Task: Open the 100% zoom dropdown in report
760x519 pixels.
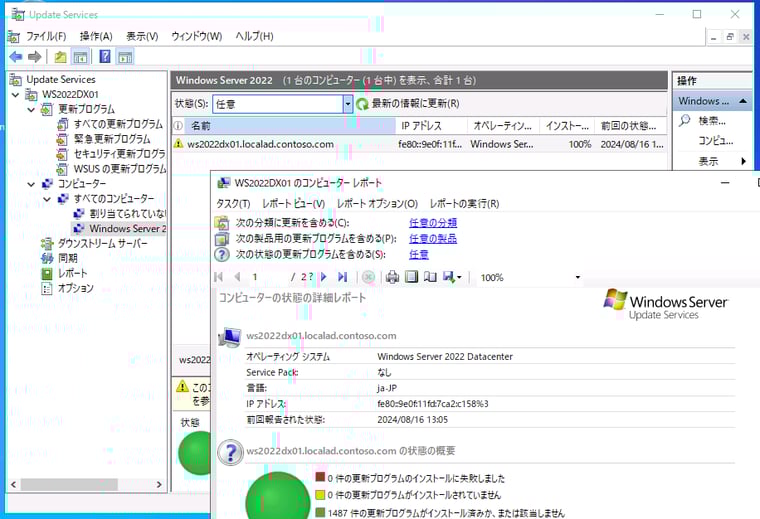Action: tap(578, 277)
